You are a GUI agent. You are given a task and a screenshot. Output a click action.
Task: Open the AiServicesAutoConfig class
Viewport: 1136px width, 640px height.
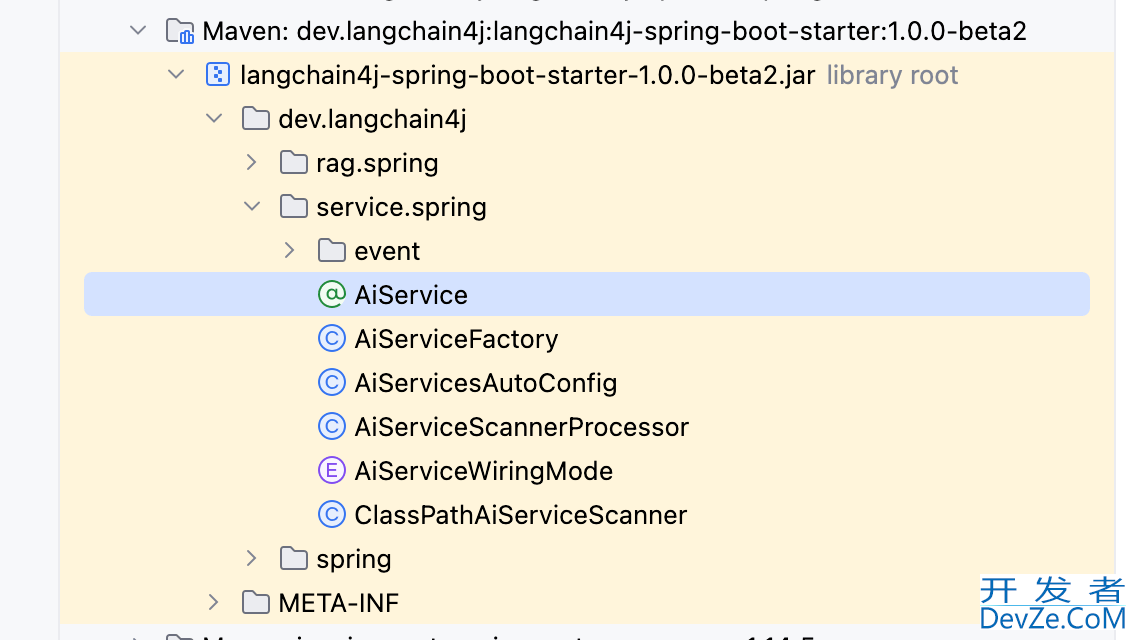pos(485,383)
